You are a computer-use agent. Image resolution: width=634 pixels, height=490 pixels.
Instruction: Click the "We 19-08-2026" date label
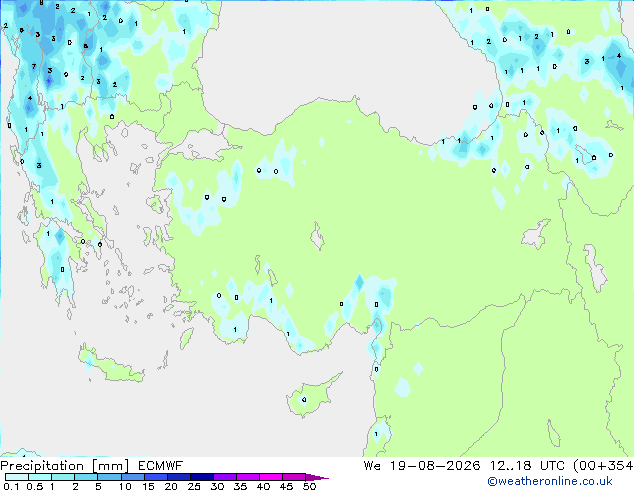(422, 466)
